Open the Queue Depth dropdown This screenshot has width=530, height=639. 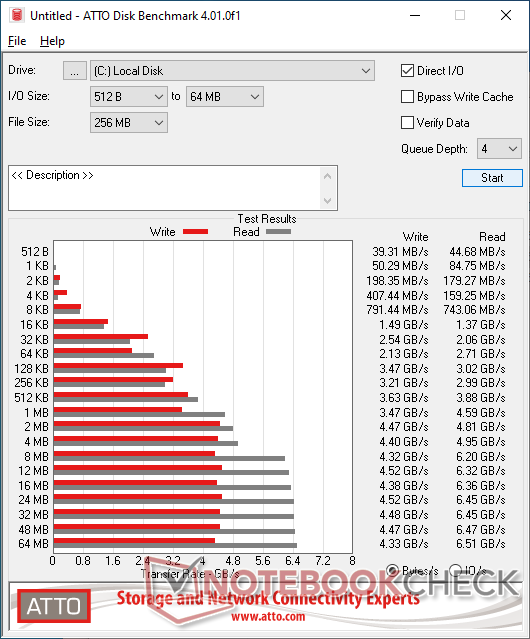pyautogui.click(x=499, y=149)
